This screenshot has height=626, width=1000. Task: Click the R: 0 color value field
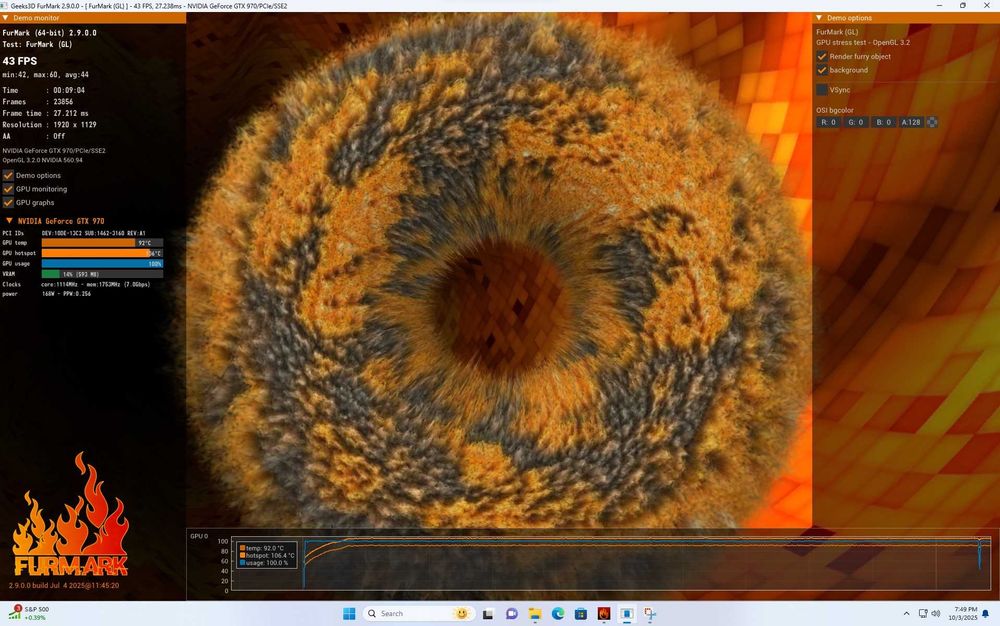pyautogui.click(x=828, y=122)
